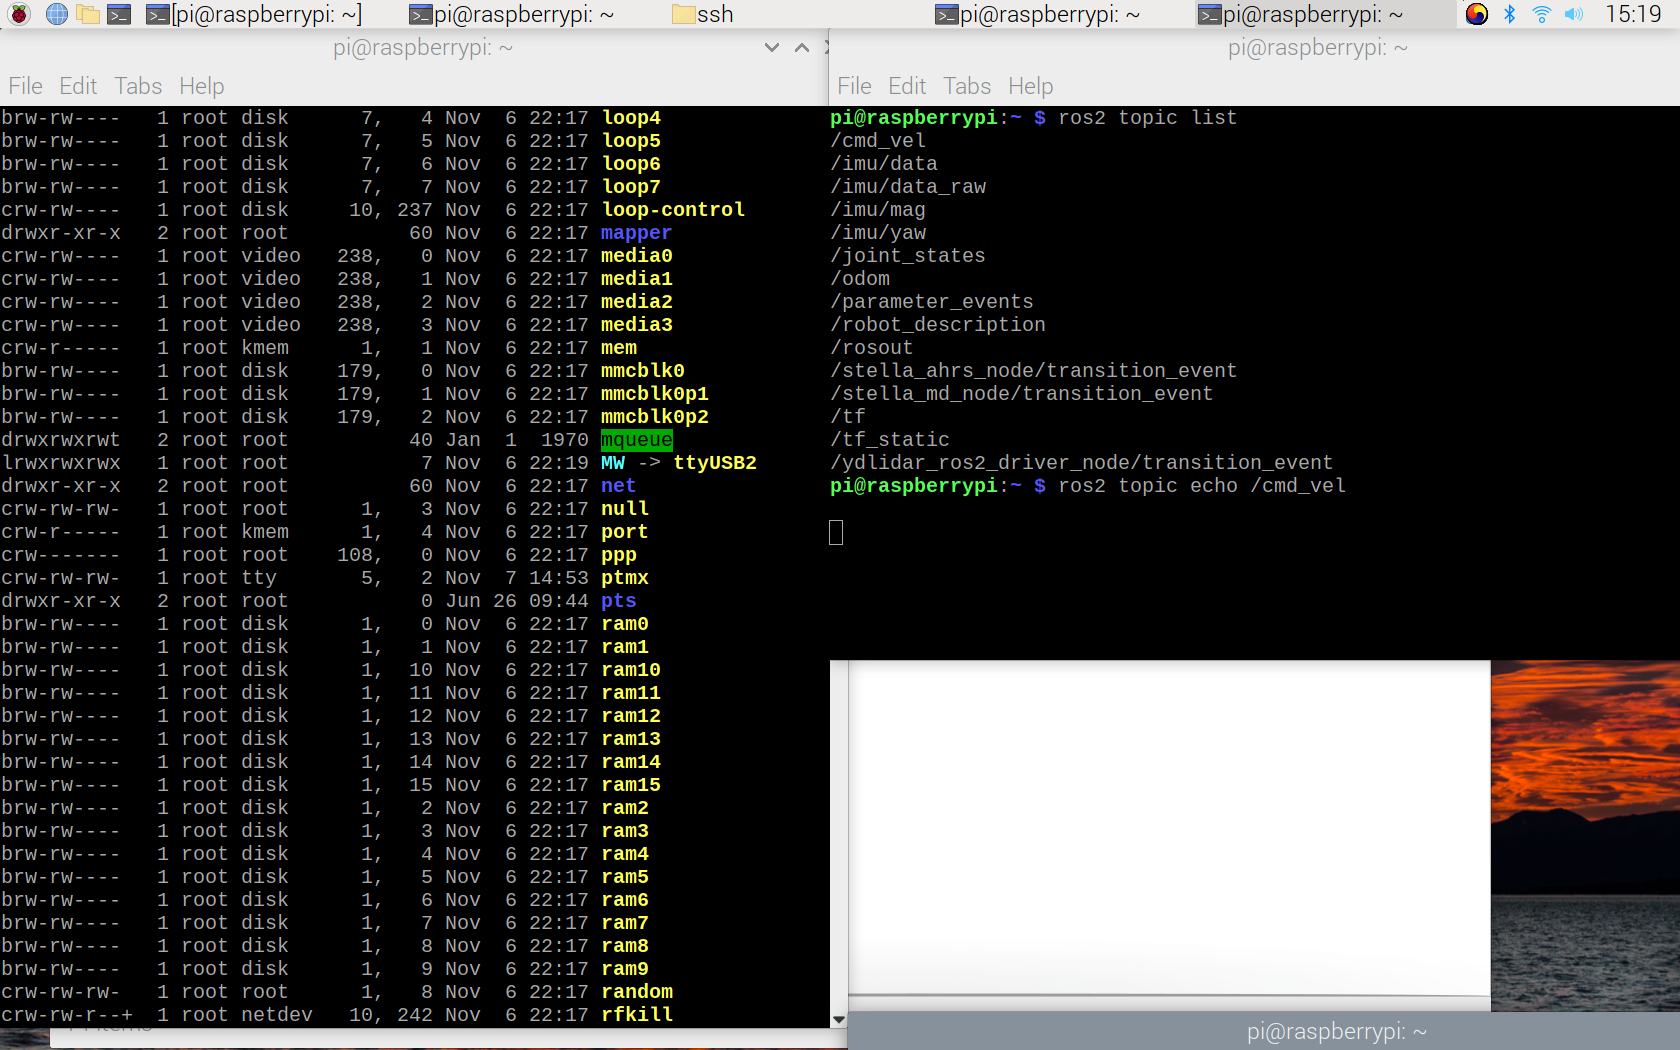Open Help menu in left terminal
This screenshot has width=1680, height=1050.
[202, 86]
